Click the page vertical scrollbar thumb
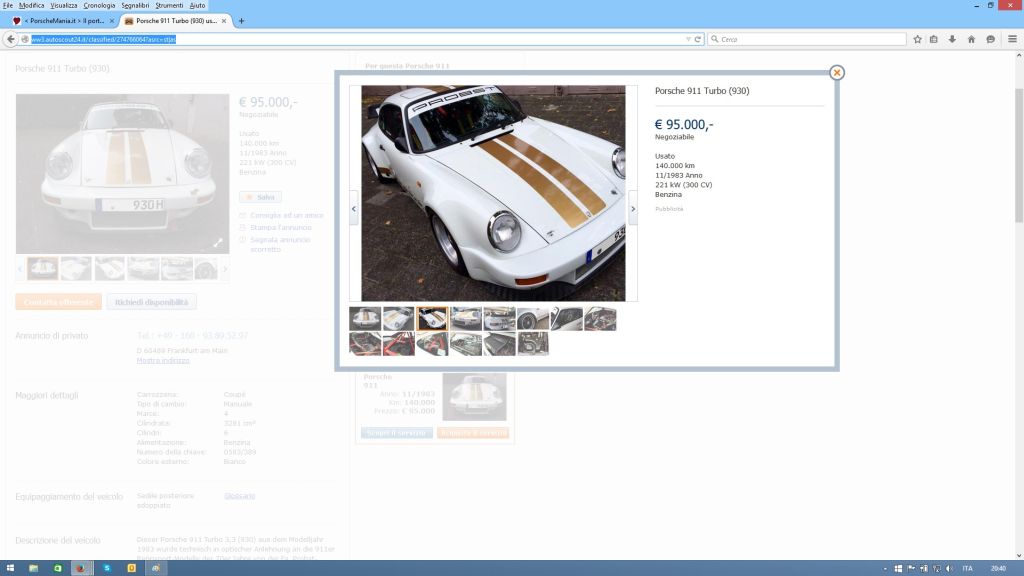Image resolution: width=1024 pixels, height=576 pixels. [1019, 155]
